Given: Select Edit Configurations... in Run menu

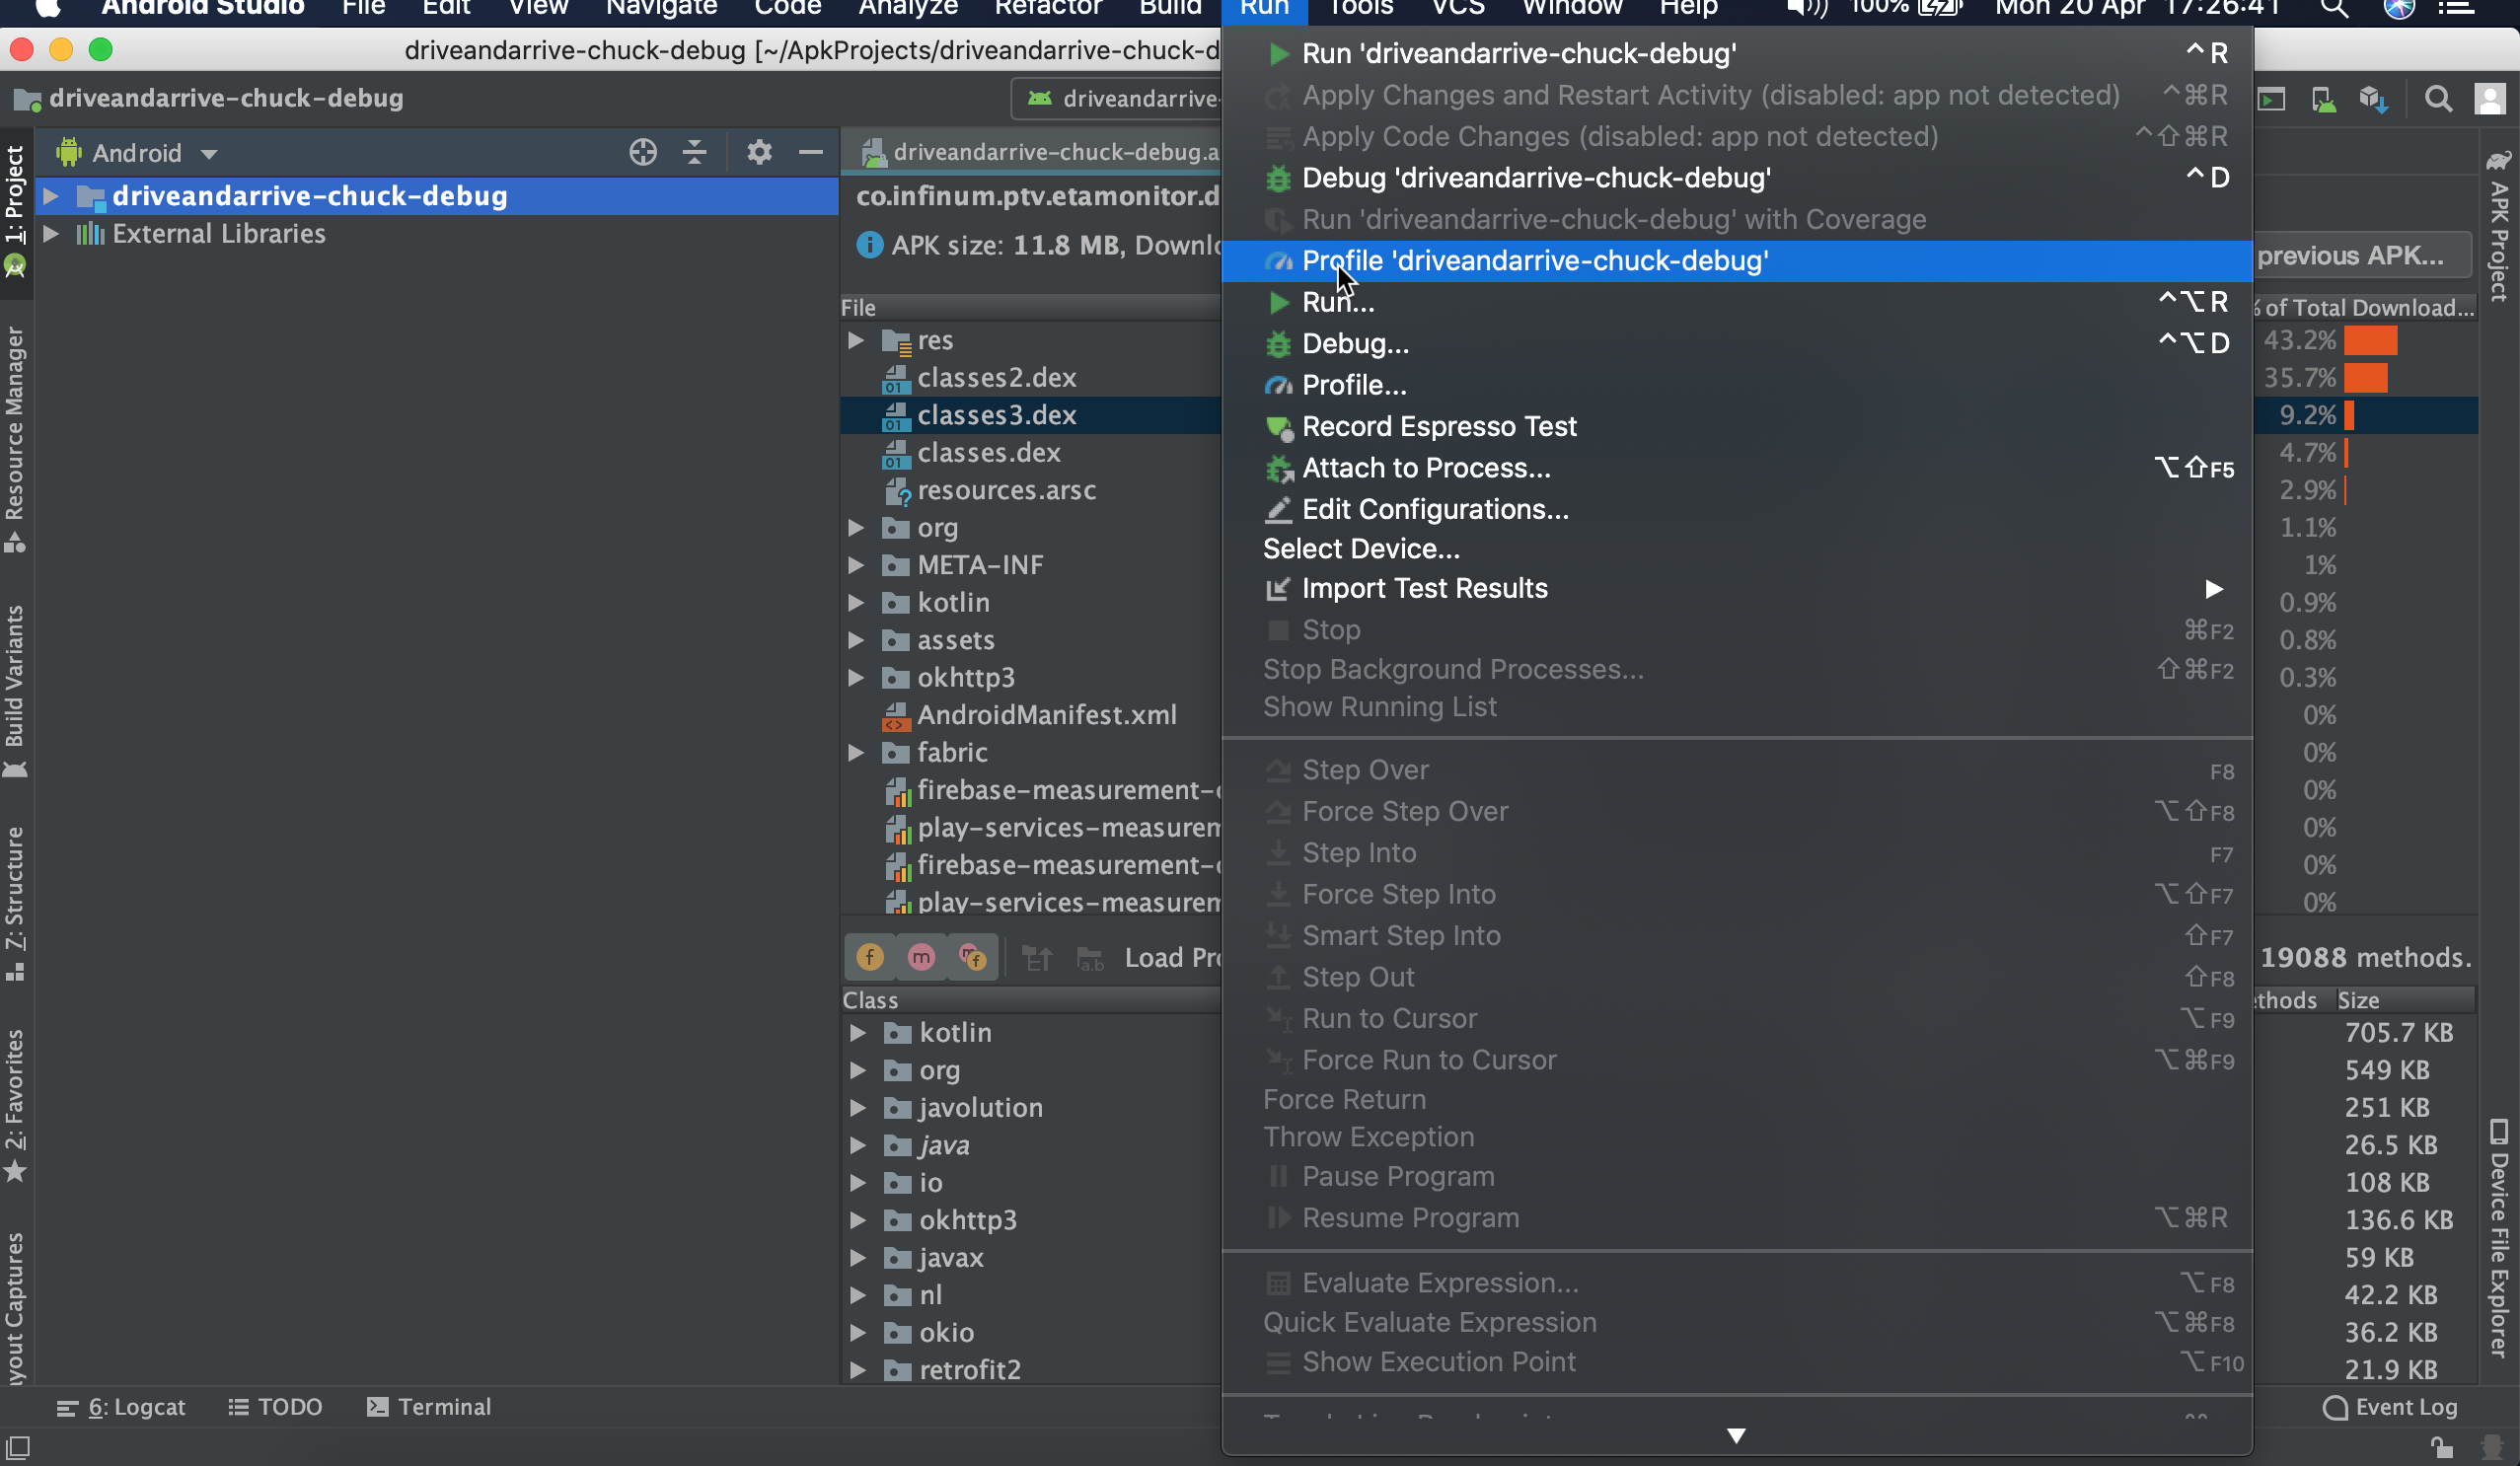Looking at the screenshot, I should [1434, 509].
